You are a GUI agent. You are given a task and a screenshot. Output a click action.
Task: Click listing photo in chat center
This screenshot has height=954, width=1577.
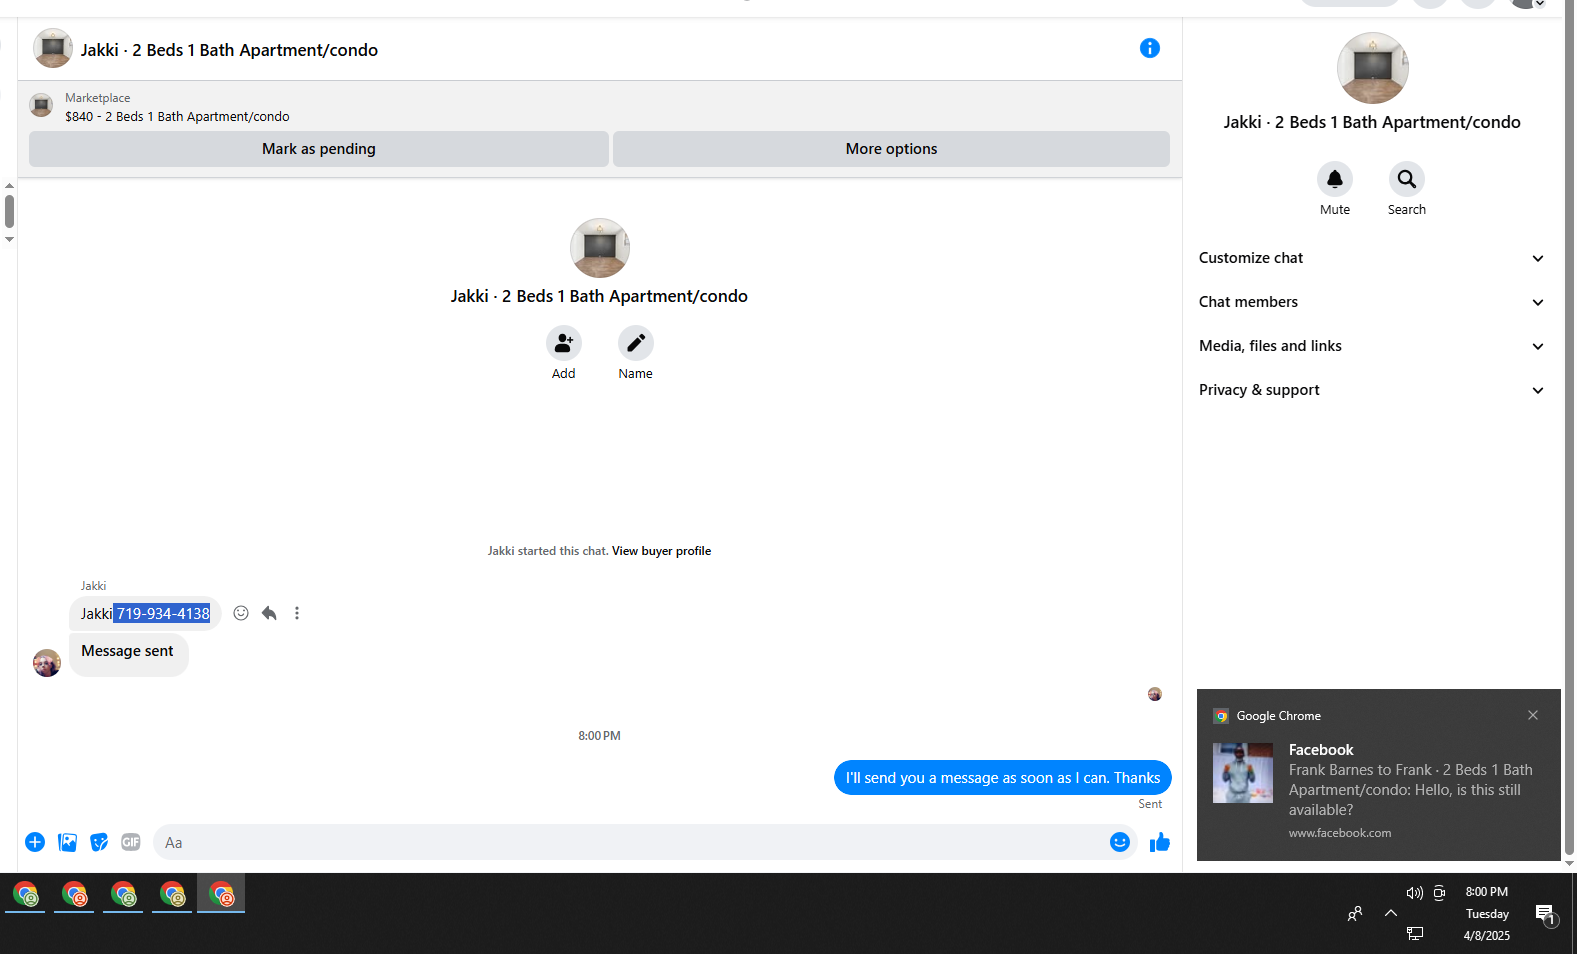[599, 248]
